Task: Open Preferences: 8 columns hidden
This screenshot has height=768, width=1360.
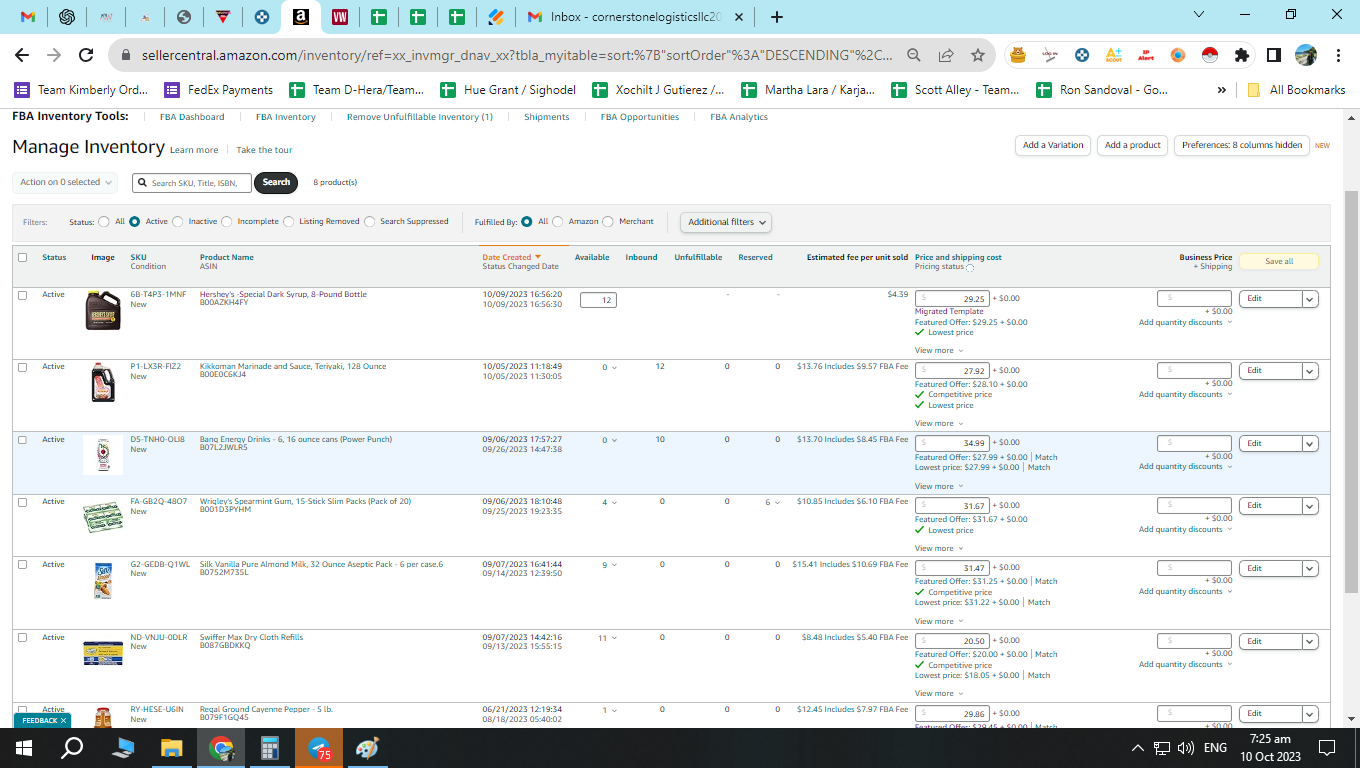Action: pos(1242,145)
